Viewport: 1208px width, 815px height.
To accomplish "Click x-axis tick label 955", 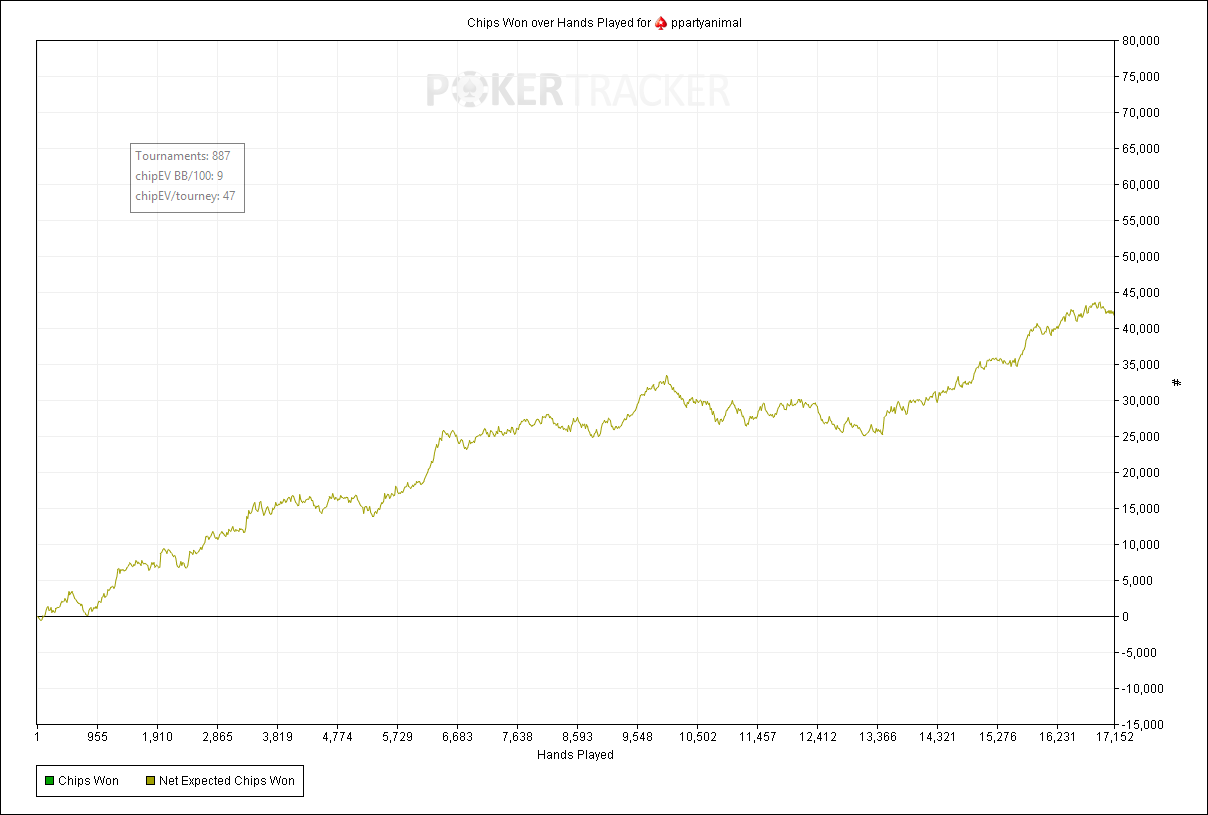I will [x=97, y=737].
